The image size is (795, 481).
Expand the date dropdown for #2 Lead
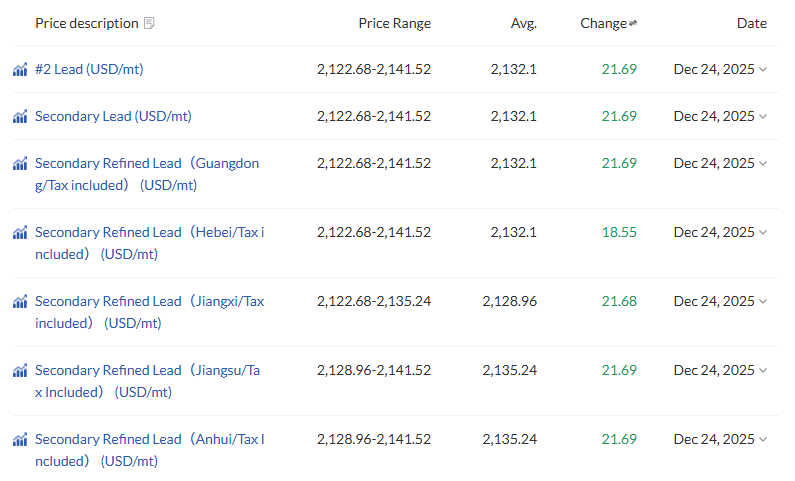pyautogui.click(x=764, y=70)
